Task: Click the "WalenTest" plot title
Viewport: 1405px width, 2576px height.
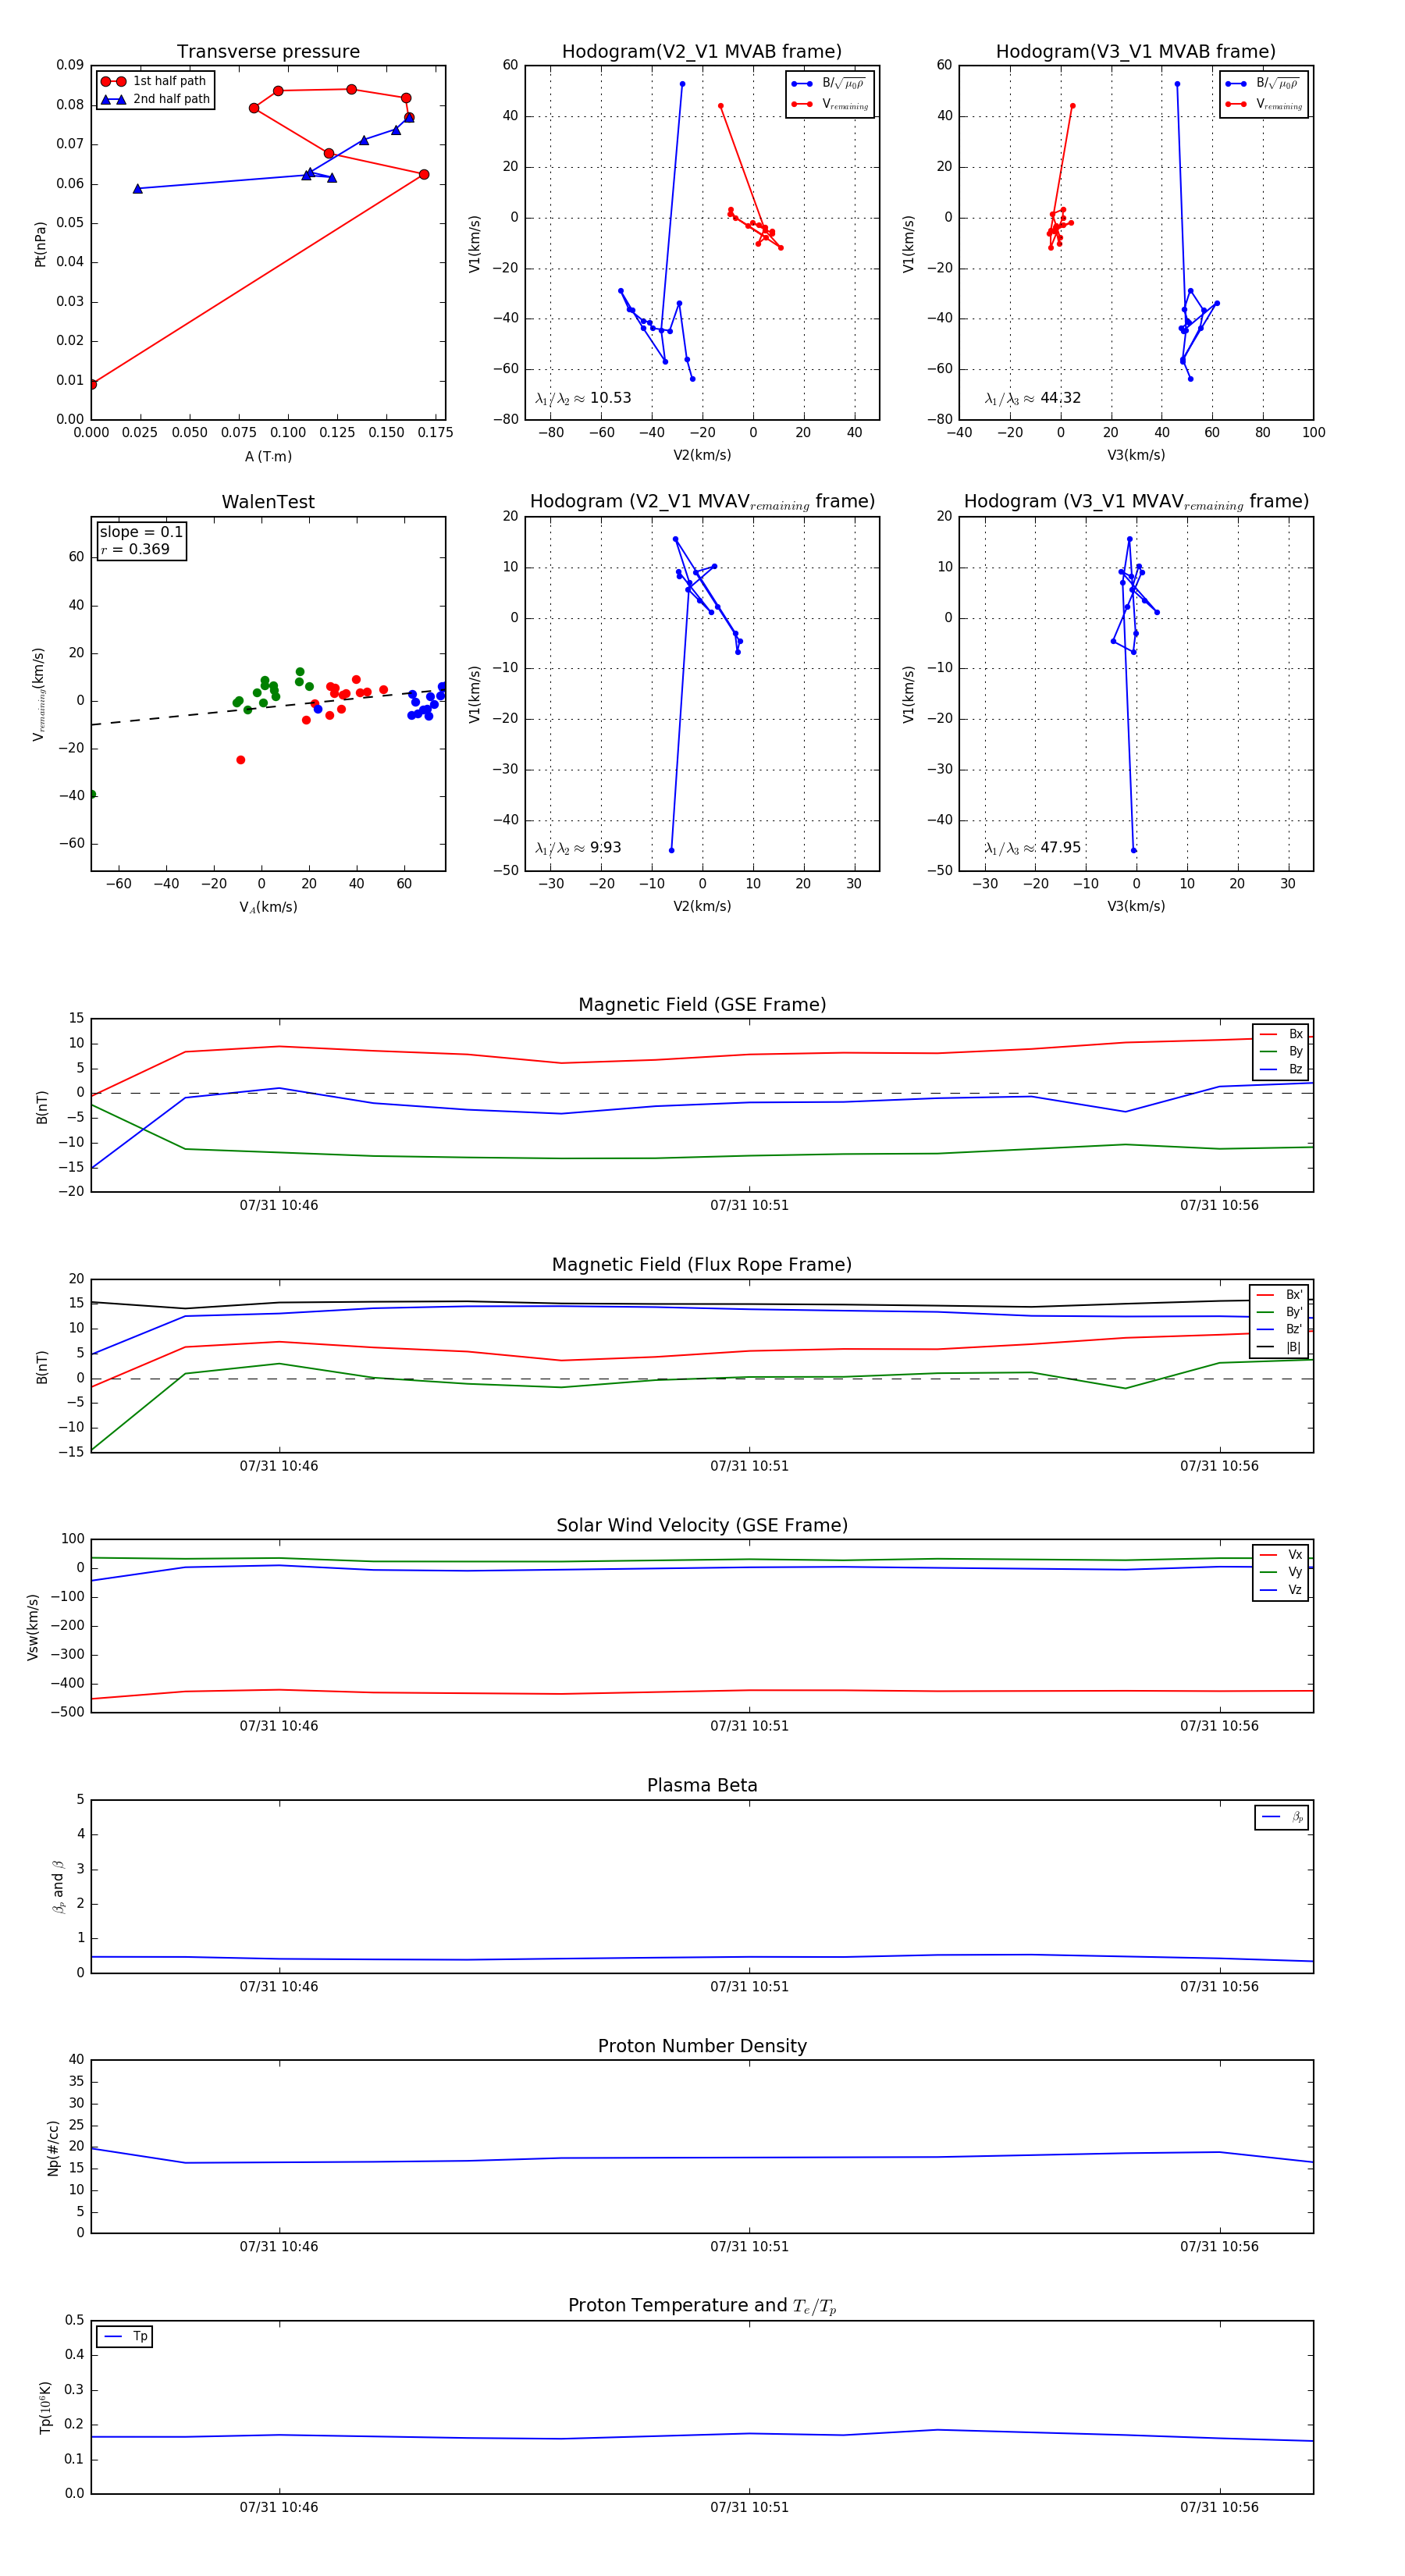Action: [x=268, y=502]
